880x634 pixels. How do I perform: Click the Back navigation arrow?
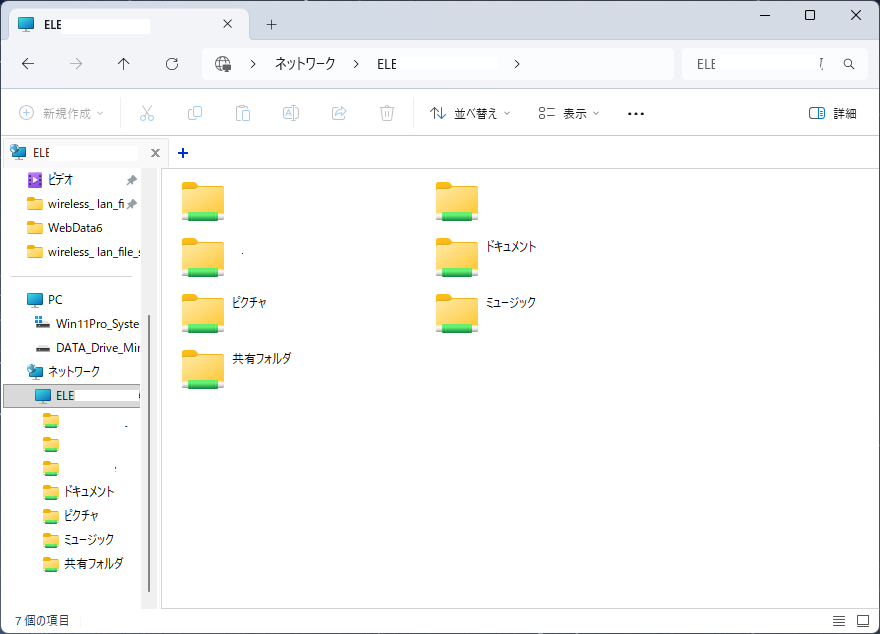coord(28,63)
